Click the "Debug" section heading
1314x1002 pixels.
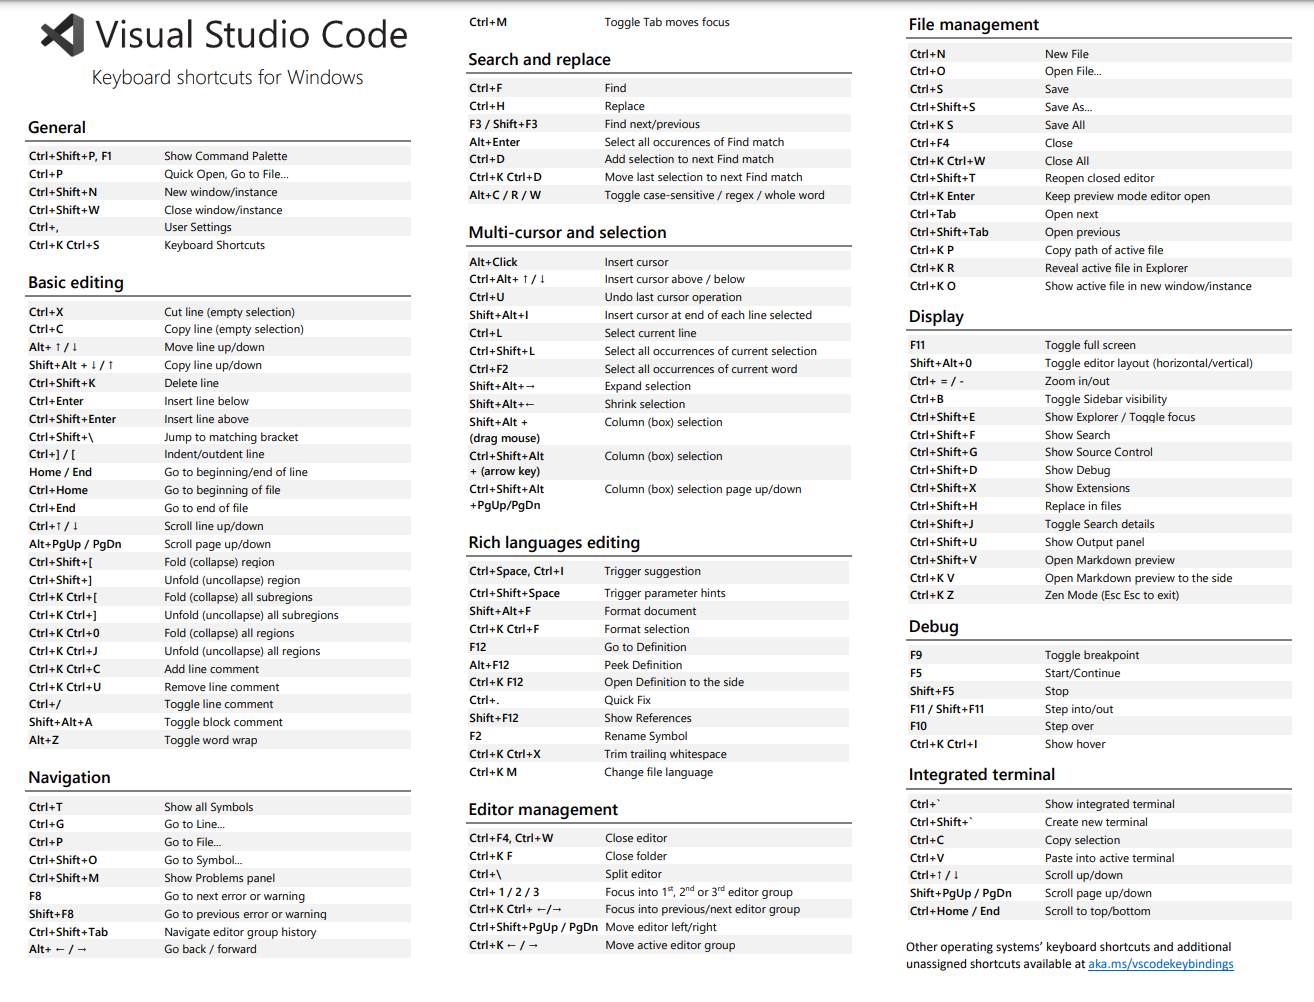tap(933, 627)
